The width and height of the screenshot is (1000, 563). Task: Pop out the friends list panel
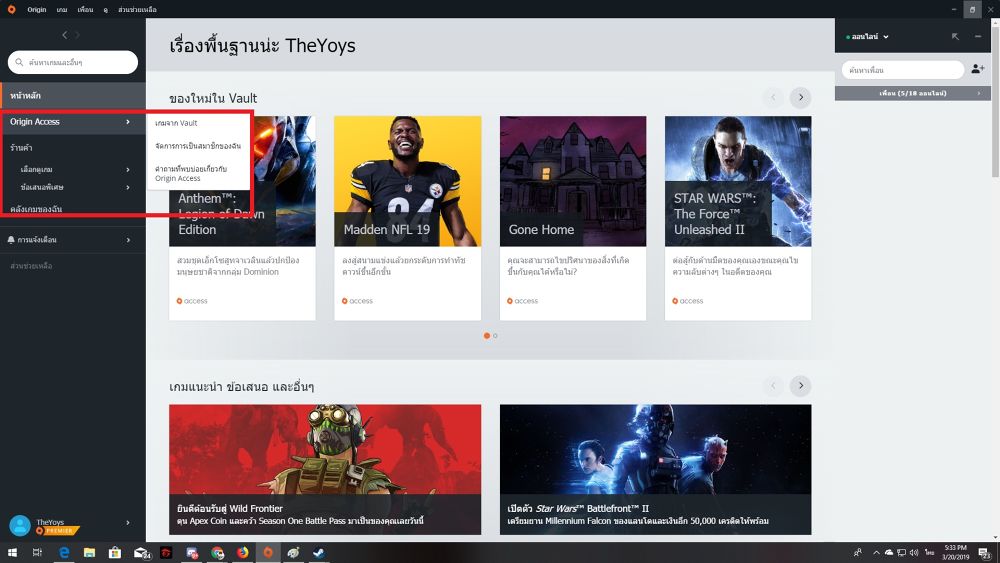click(955, 37)
